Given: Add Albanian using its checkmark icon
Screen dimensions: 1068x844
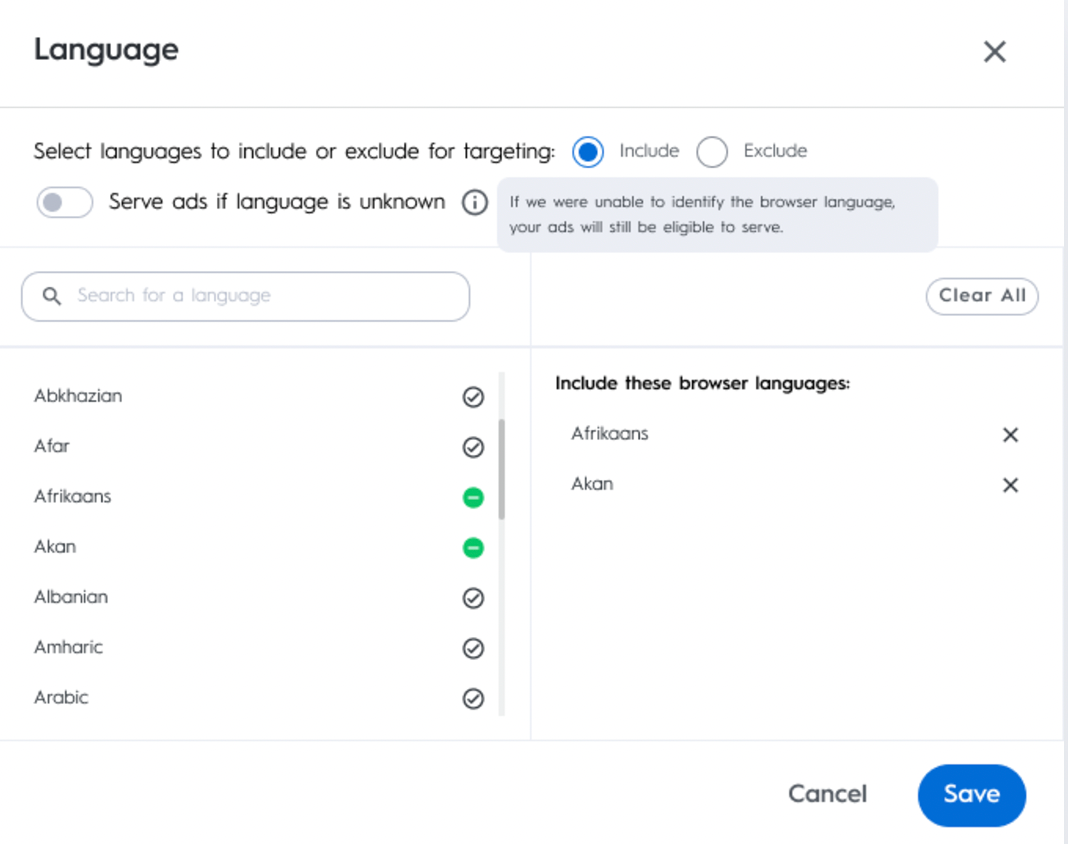Looking at the screenshot, I should [473, 598].
